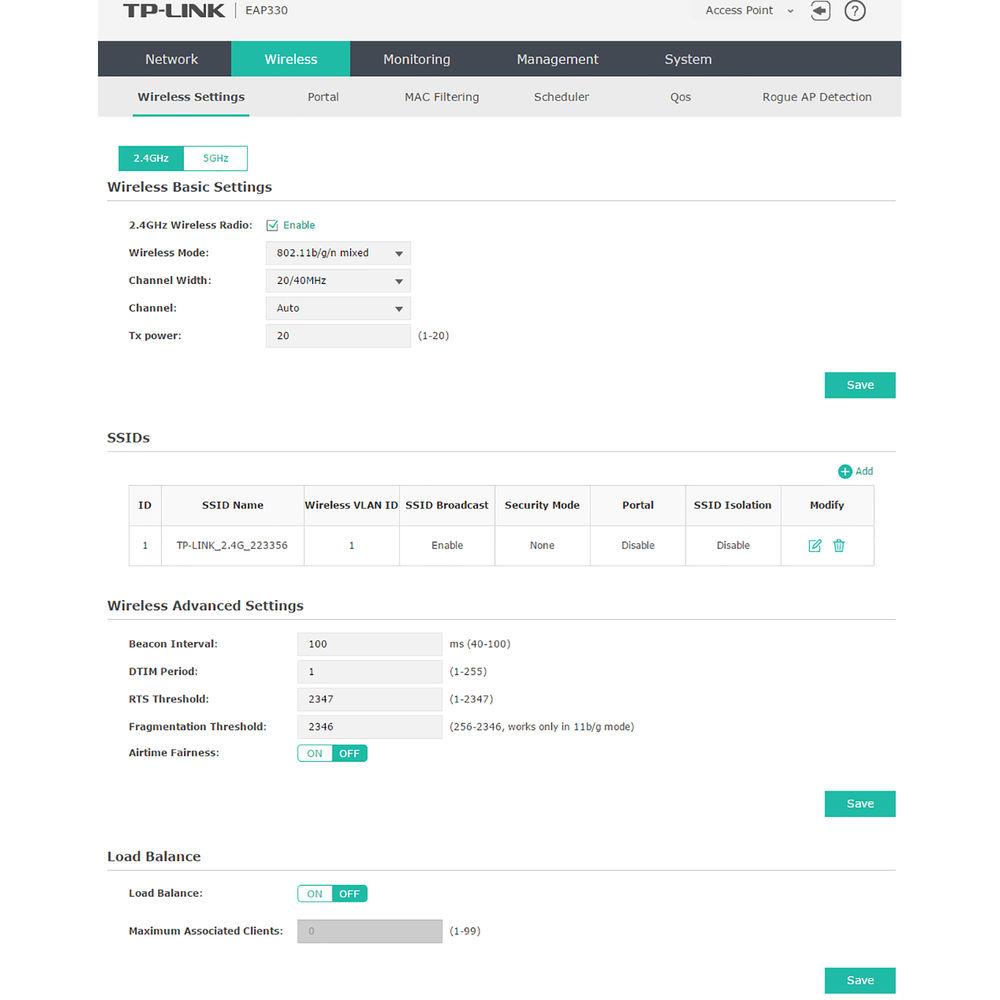Image resolution: width=1000 pixels, height=1000 pixels.
Task: Expand the Channel Width dropdown
Action: click(x=338, y=281)
